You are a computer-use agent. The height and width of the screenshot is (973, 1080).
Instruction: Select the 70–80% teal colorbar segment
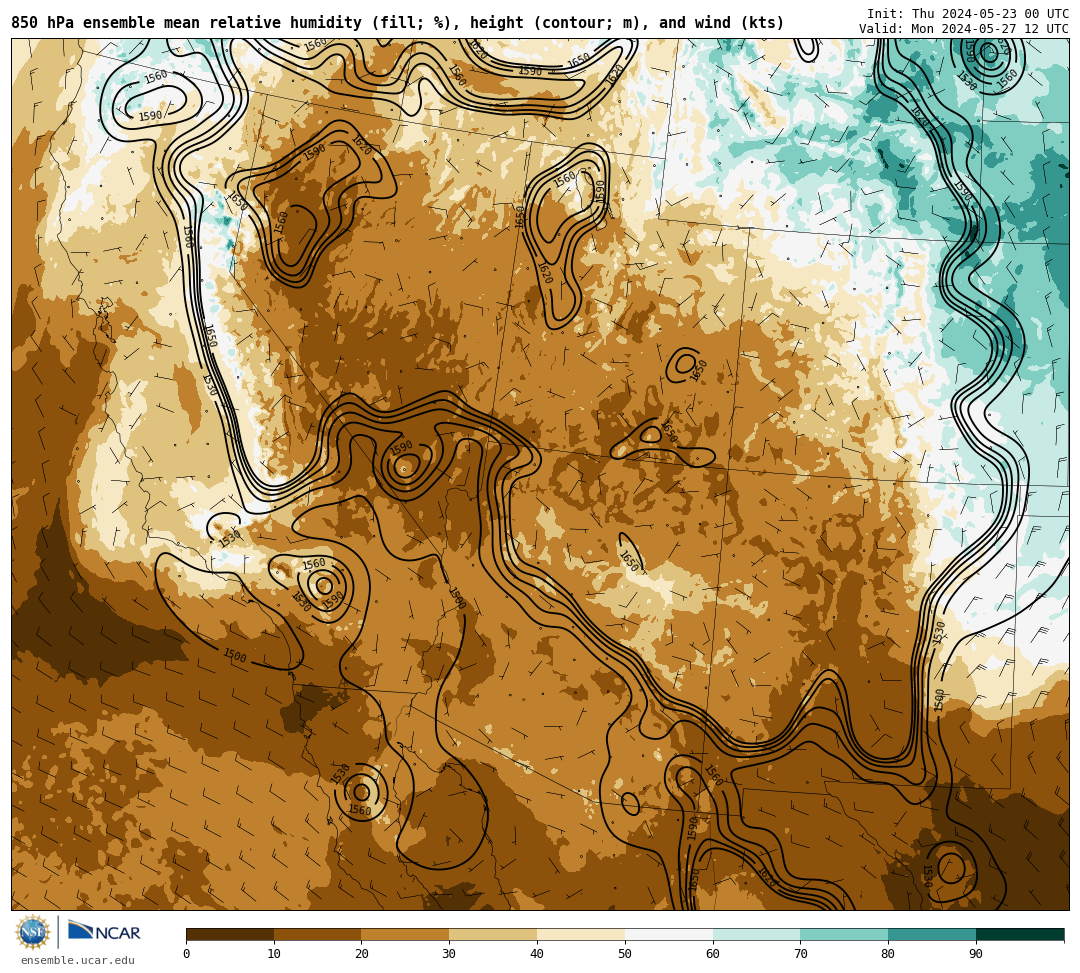(x=844, y=934)
